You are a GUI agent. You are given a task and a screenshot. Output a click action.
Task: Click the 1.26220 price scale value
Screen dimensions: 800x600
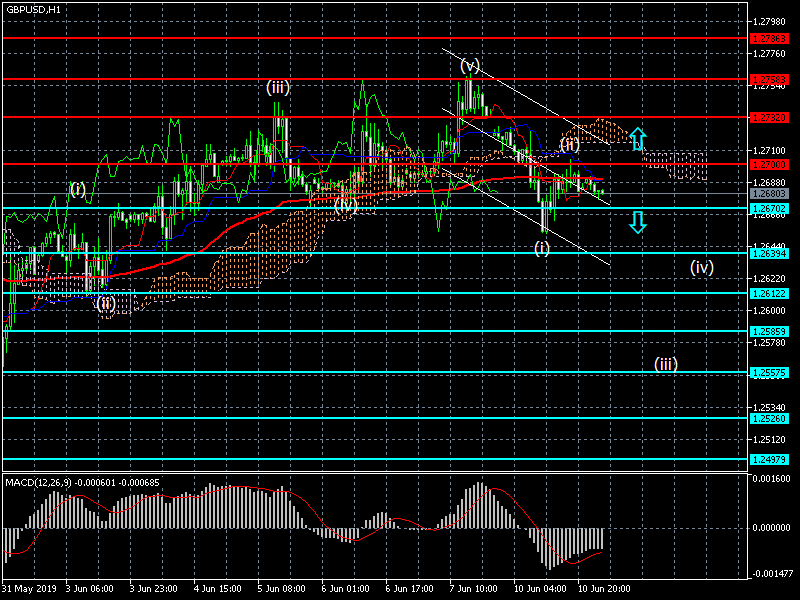[769, 279]
